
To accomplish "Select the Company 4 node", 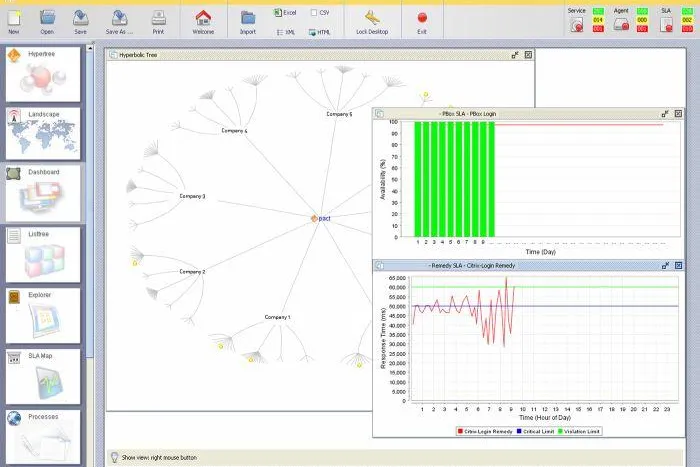I will point(234,131).
